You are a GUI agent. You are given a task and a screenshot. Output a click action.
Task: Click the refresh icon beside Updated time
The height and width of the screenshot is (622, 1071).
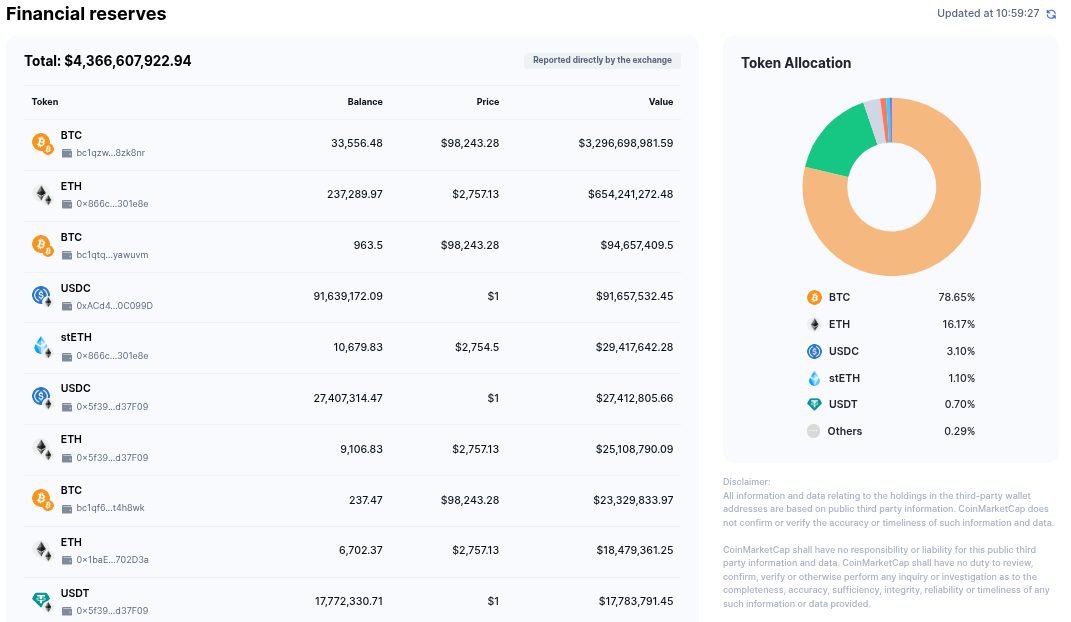pos(1051,14)
